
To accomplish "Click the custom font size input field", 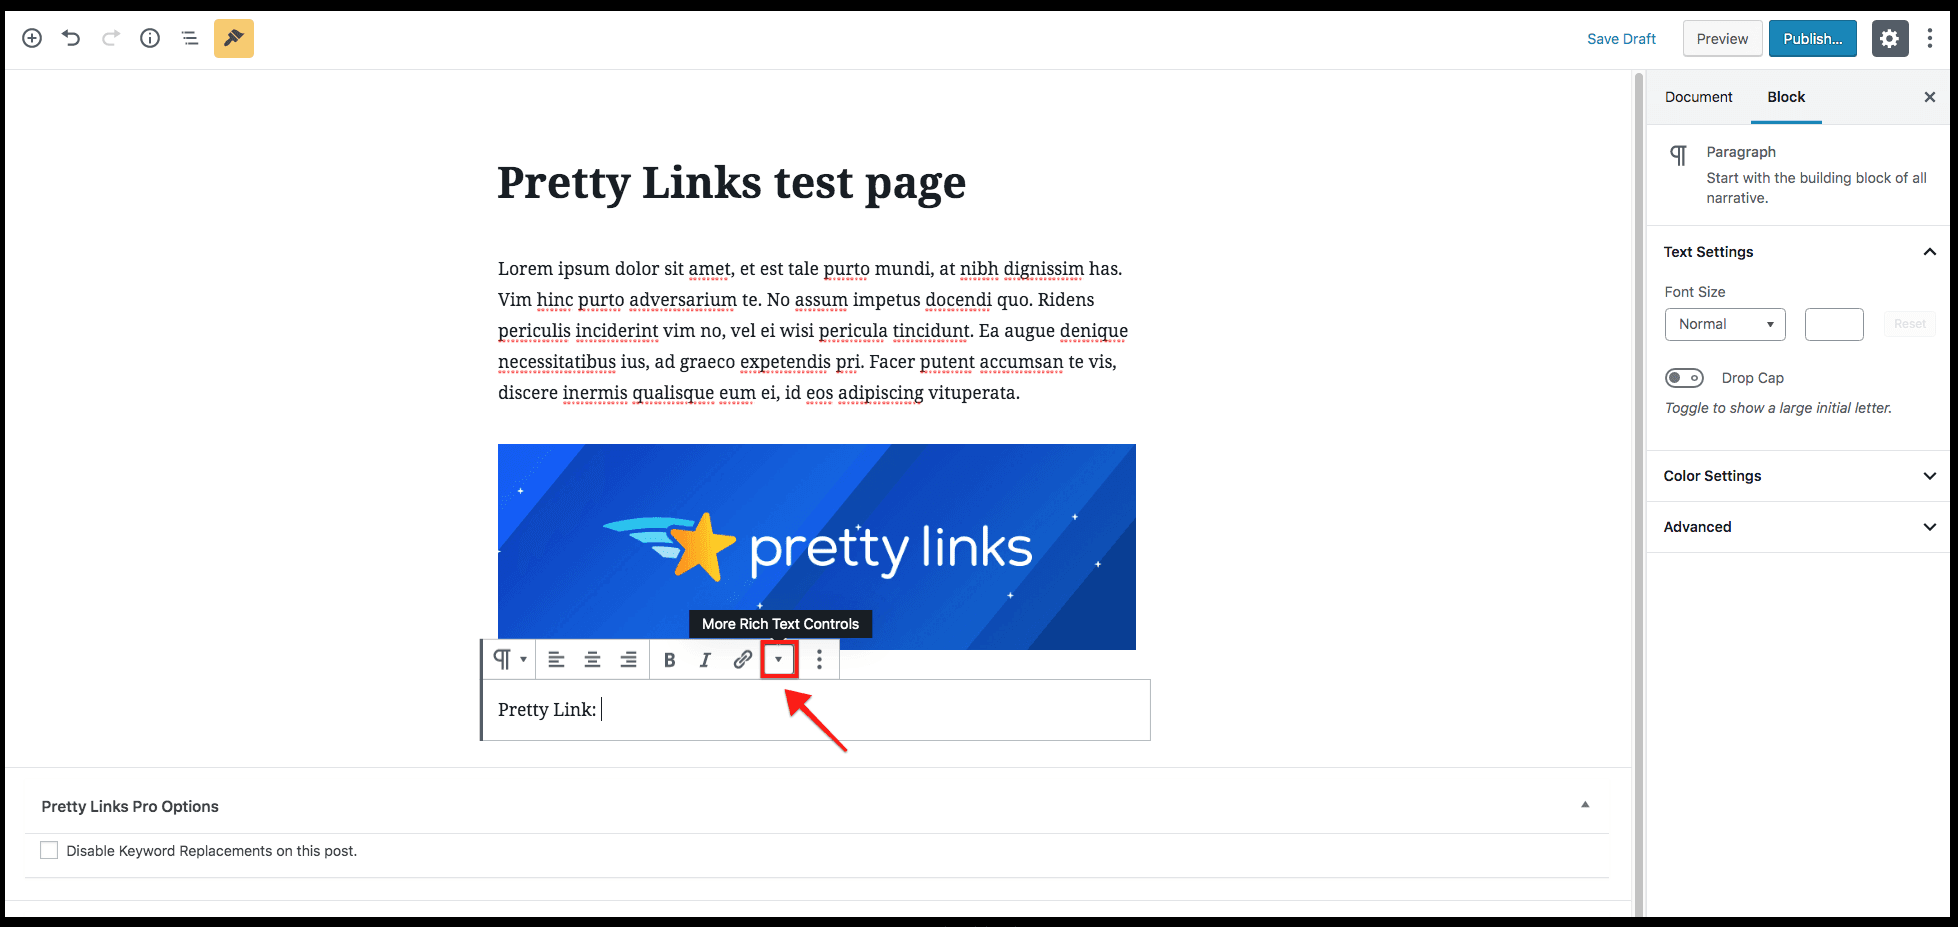I will [1834, 324].
